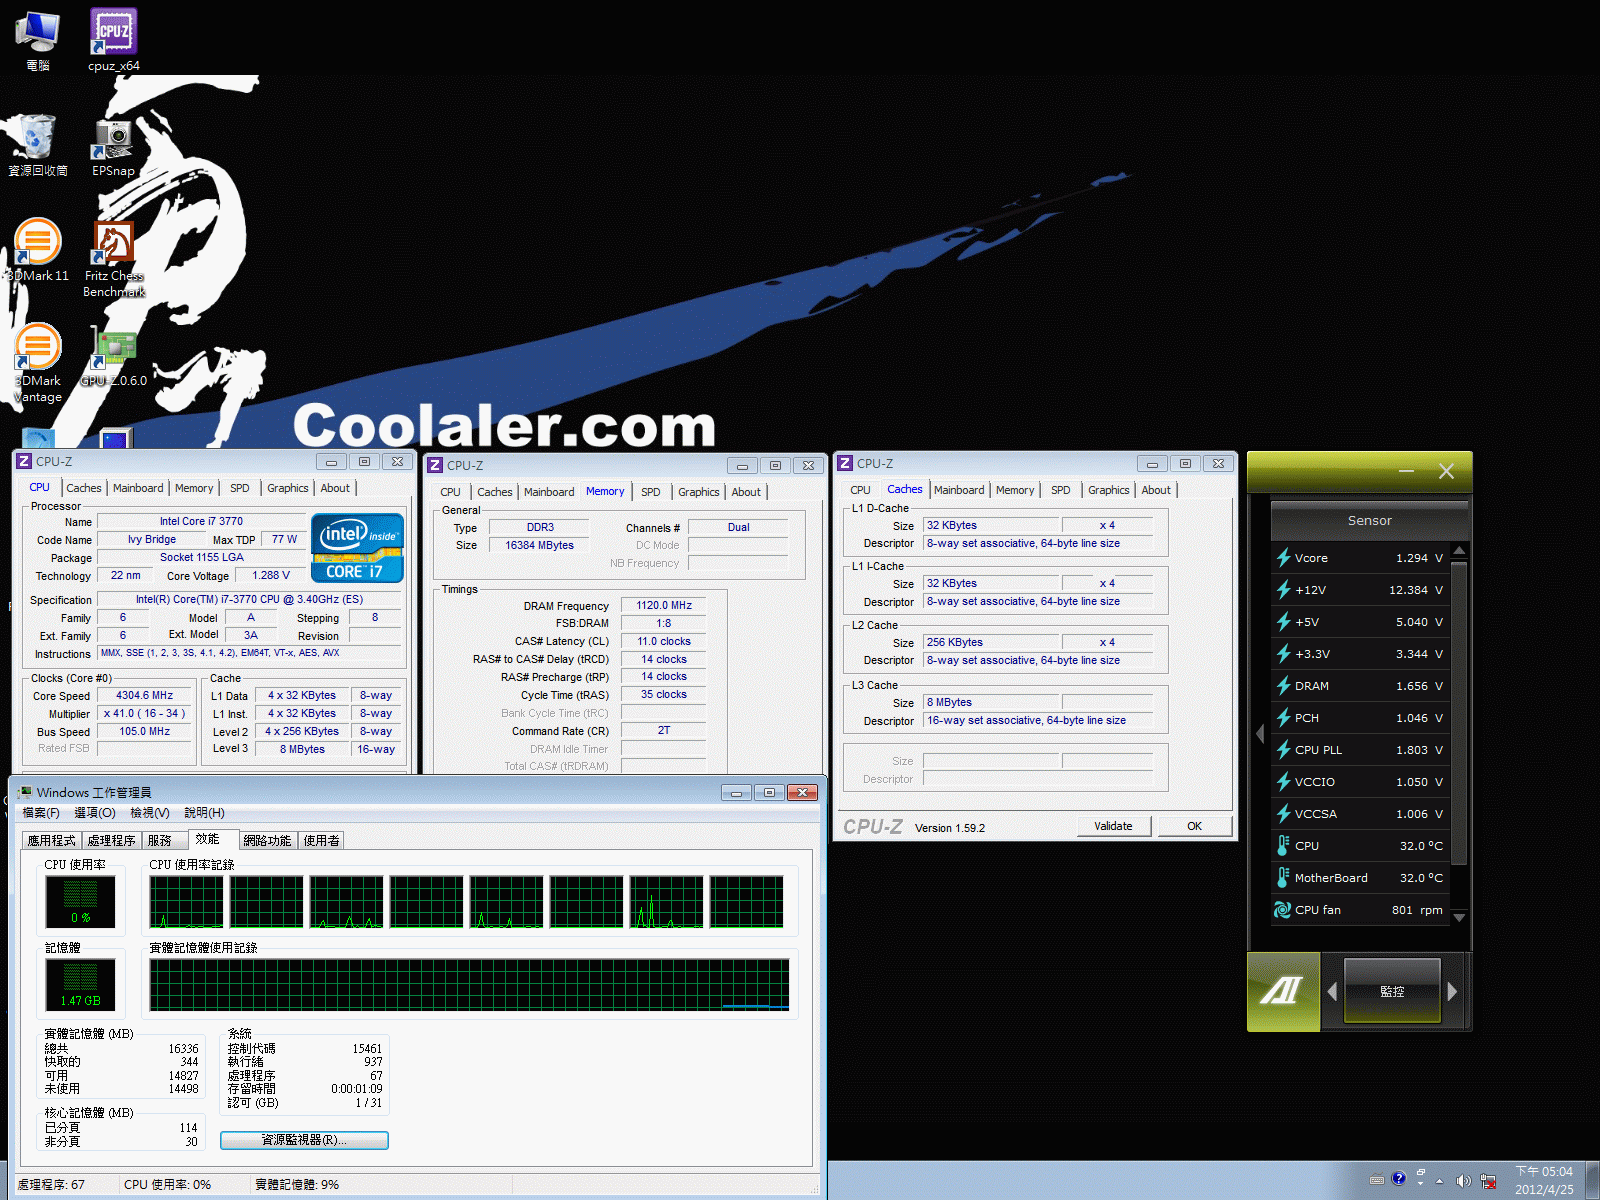Screen dimensions: 1600x1200
Task: Click the CPU PLL lightning icon
Action: tap(1283, 750)
